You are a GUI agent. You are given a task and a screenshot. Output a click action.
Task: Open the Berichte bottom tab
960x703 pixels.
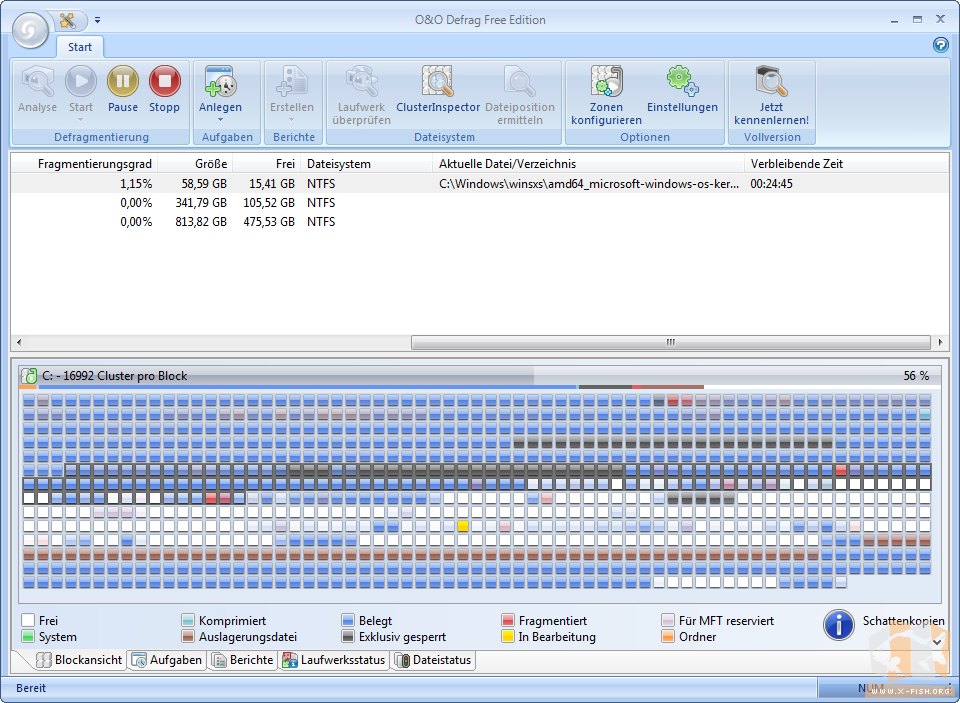click(243, 660)
